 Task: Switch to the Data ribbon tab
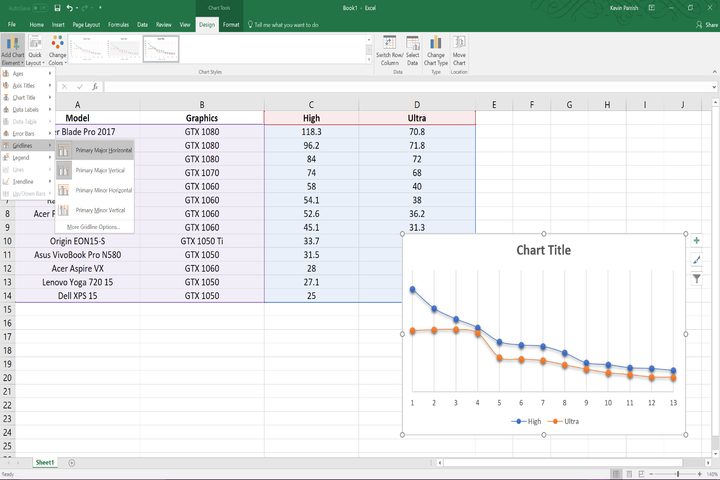(142, 25)
